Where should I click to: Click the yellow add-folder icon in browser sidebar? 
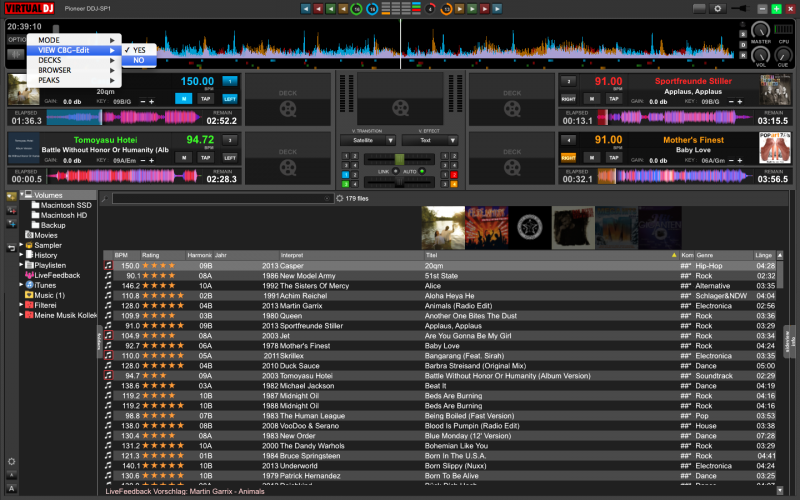11,197
